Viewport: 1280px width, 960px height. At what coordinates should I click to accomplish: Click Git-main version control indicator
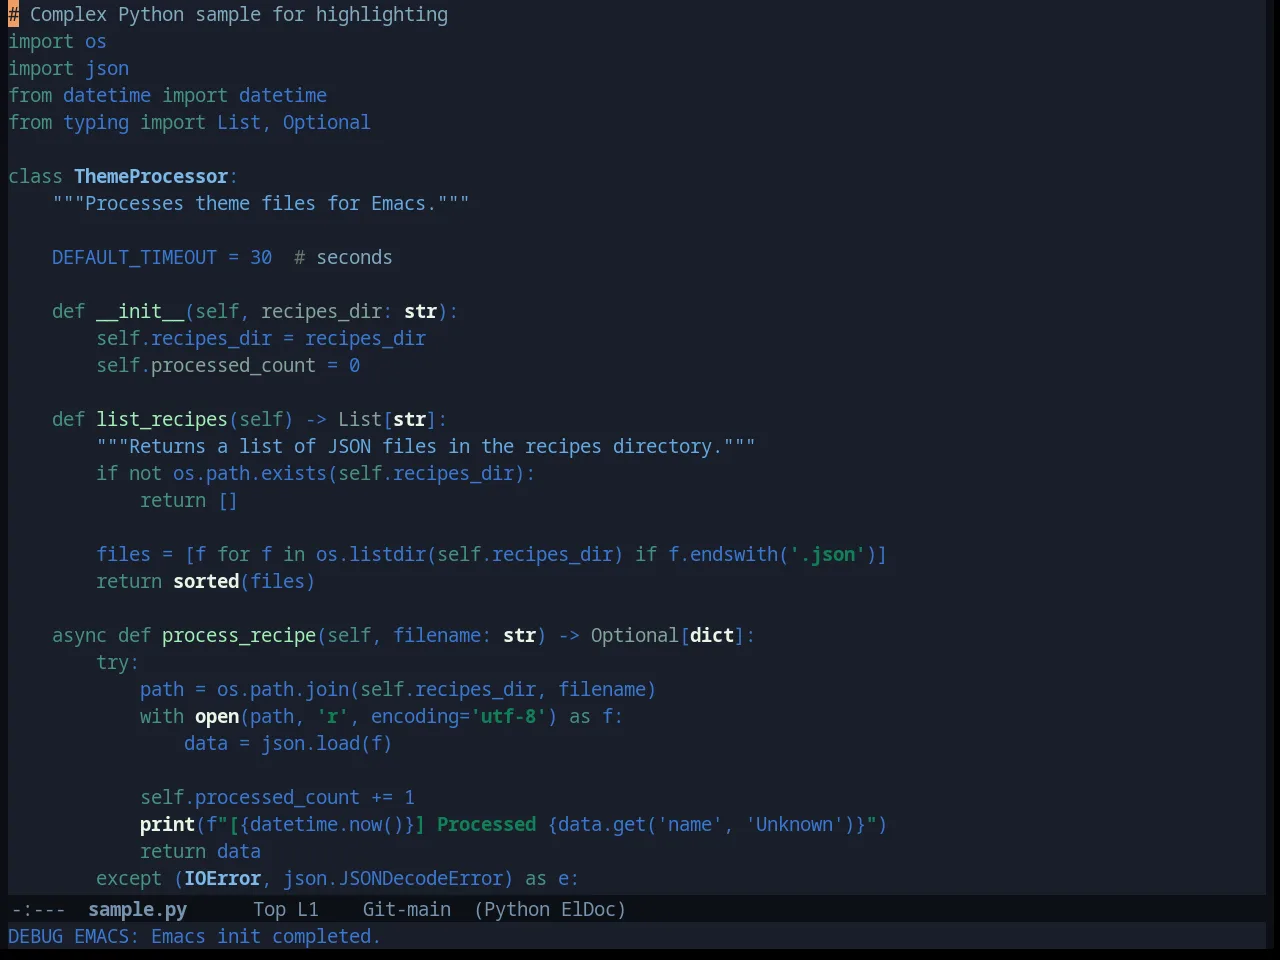point(406,909)
